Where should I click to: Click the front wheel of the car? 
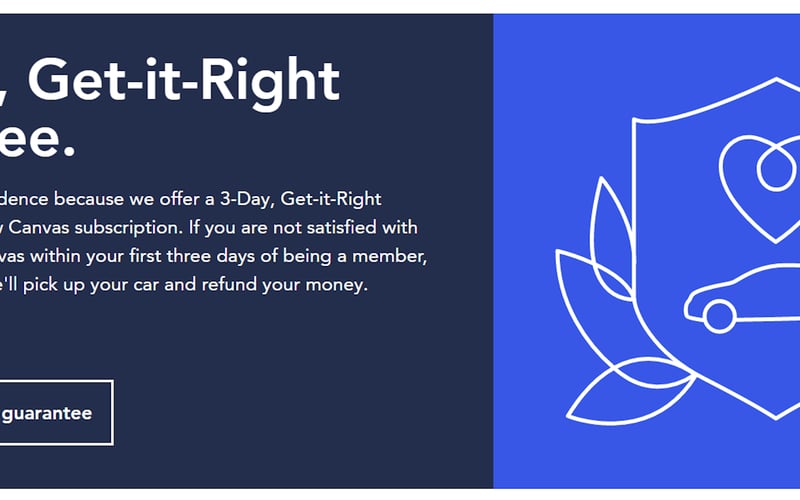pos(719,316)
